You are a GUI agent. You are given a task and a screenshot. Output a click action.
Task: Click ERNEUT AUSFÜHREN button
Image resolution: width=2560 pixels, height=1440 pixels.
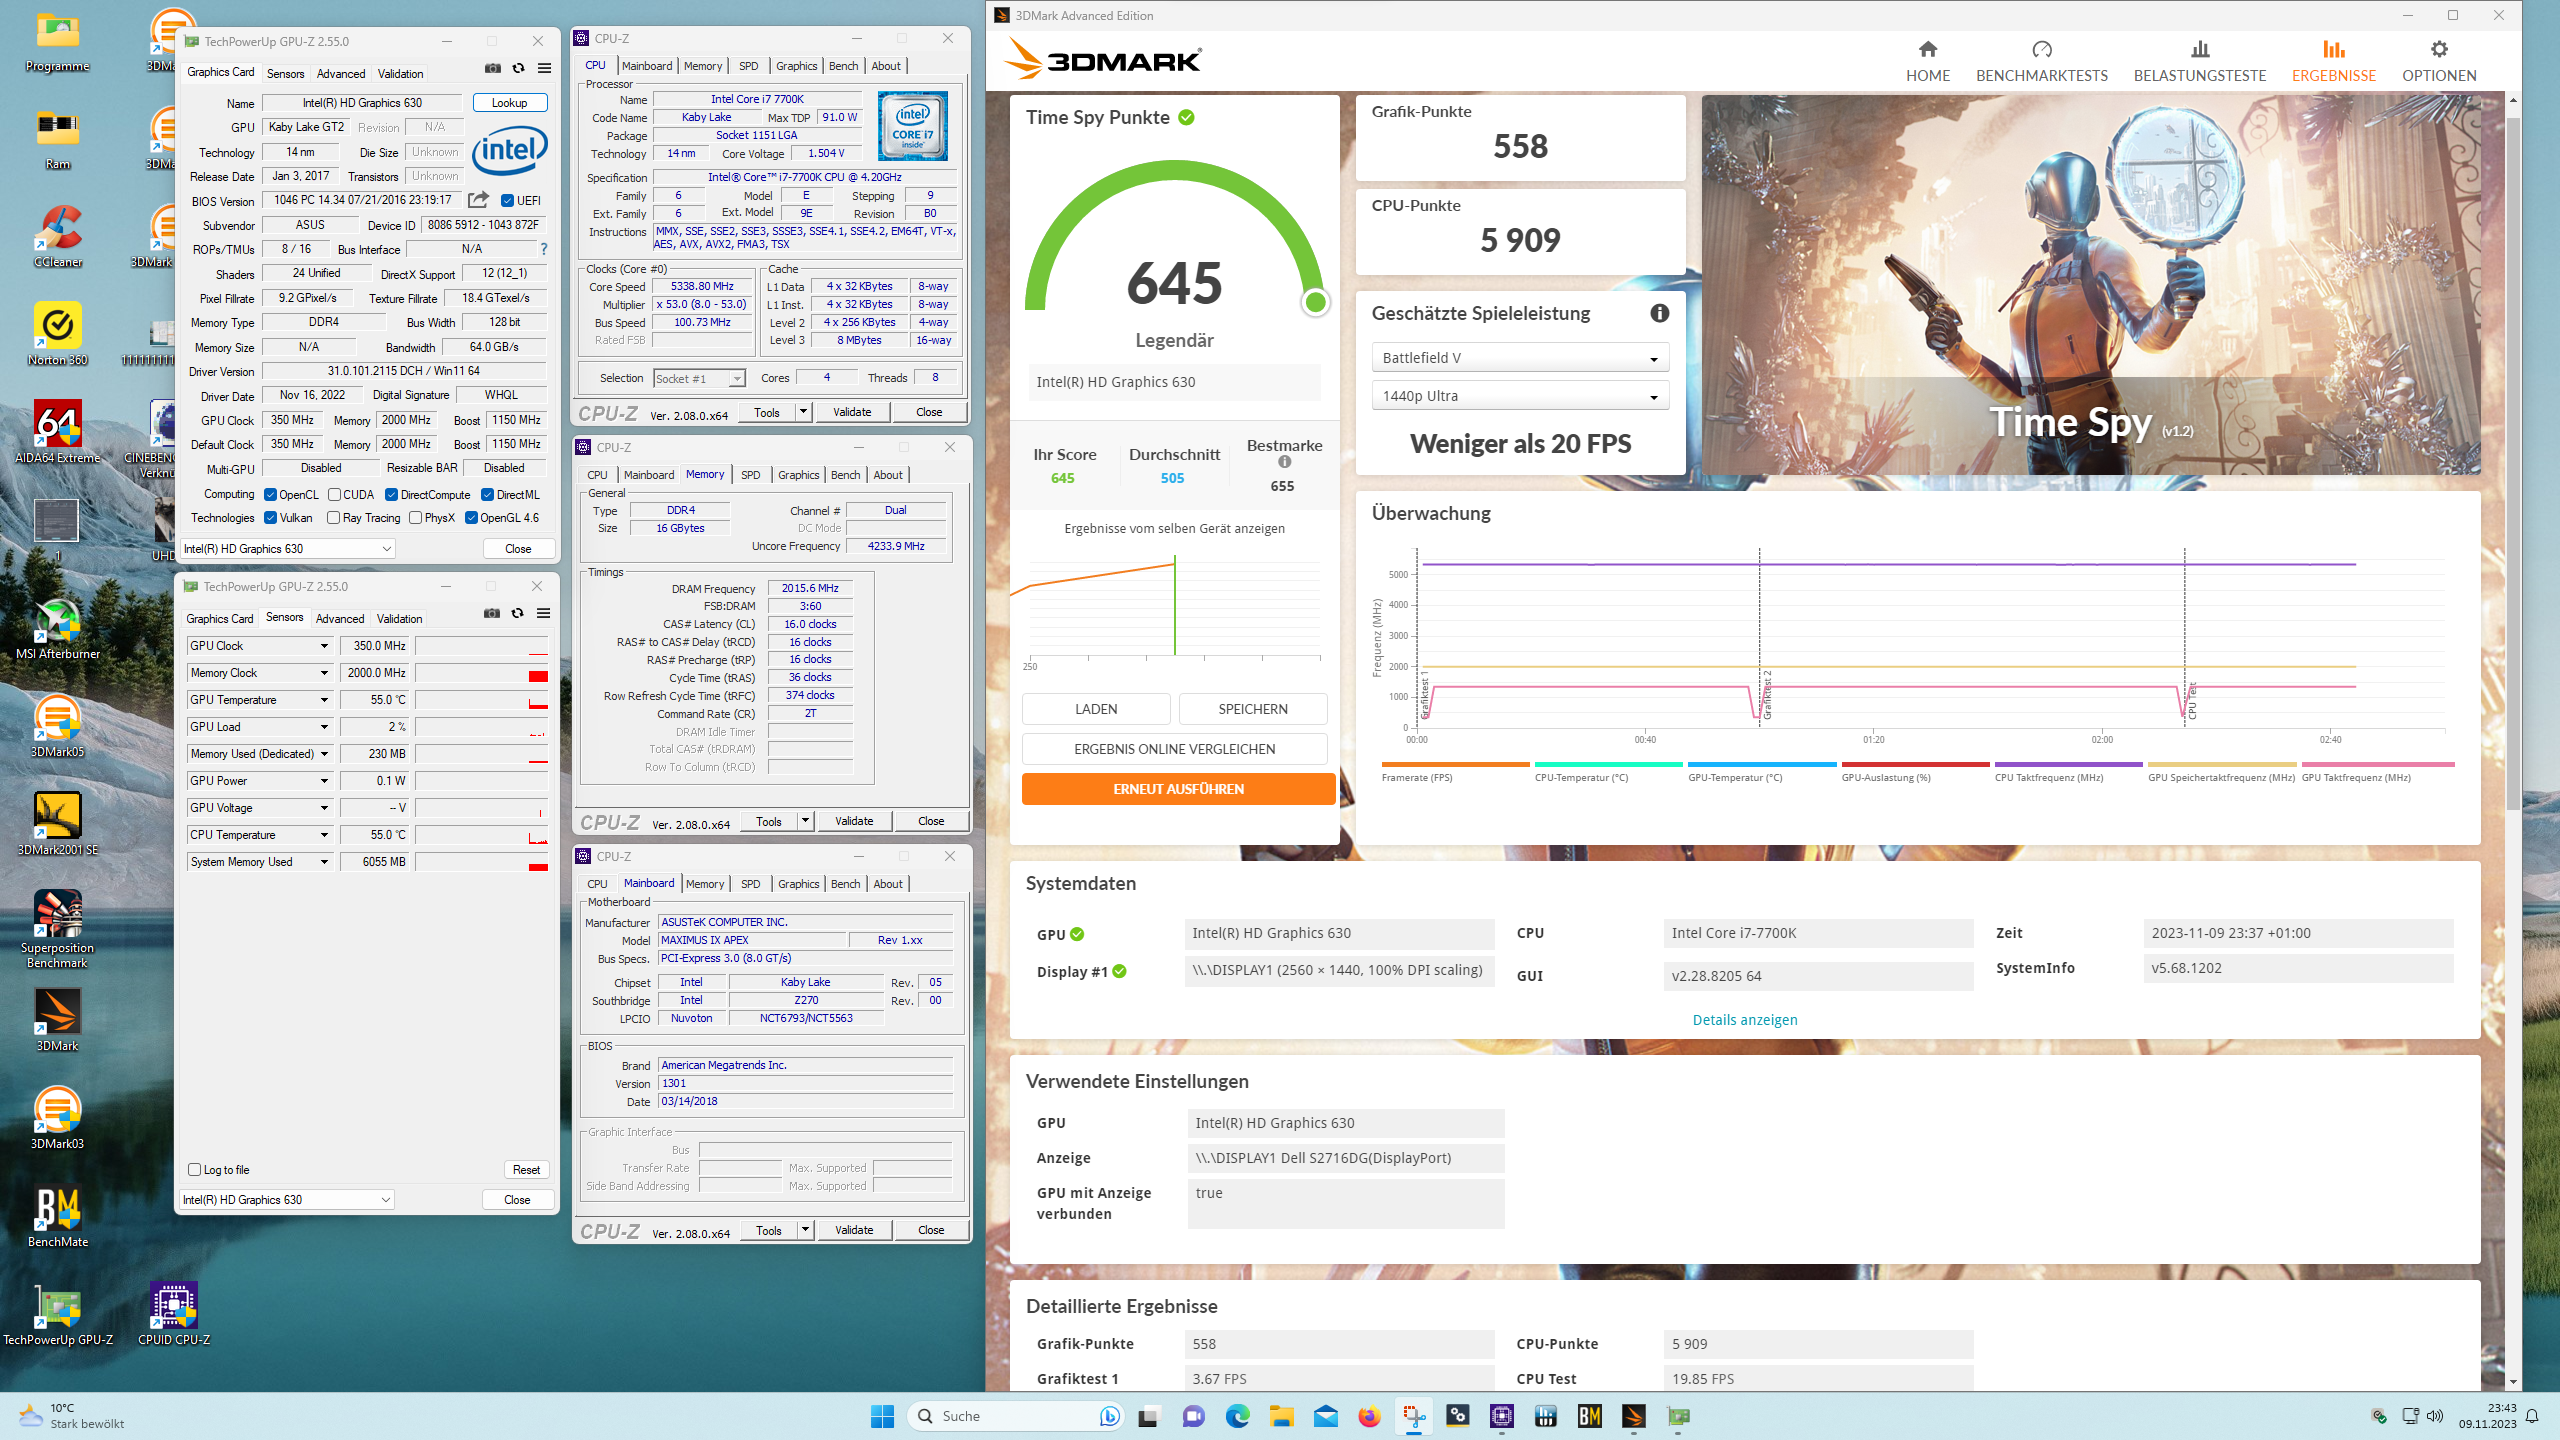(1178, 789)
